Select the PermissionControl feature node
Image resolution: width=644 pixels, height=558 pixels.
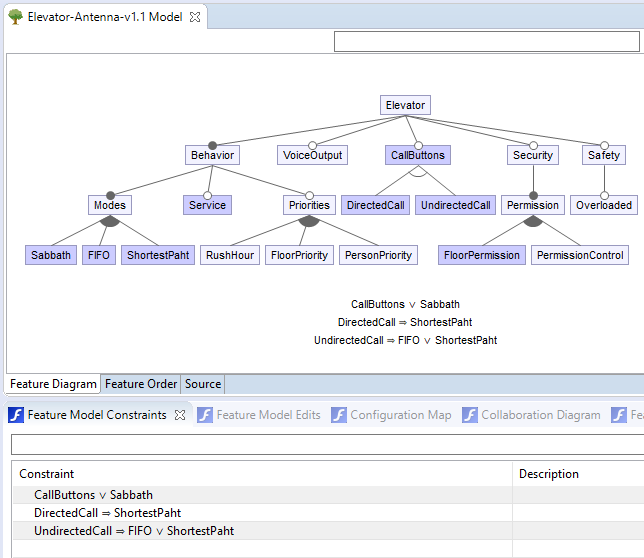(580, 255)
